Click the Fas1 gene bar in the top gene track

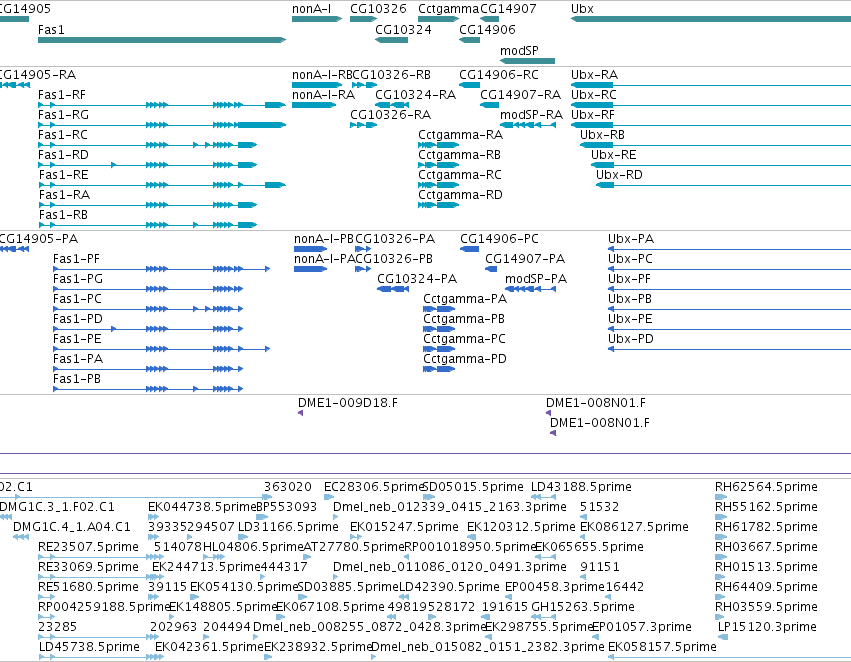pyautogui.click(x=162, y=40)
